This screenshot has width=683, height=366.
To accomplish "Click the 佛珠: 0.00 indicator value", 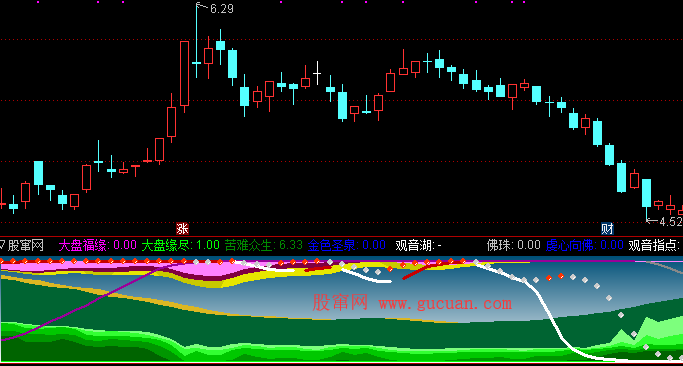I will [514, 246].
